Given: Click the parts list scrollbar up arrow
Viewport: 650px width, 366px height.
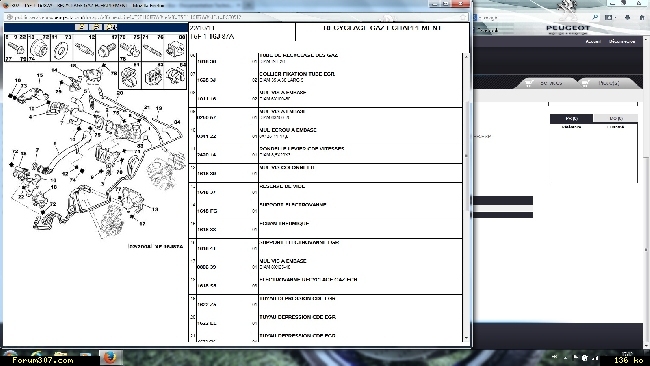Looking at the screenshot, I should [x=466, y=56].
